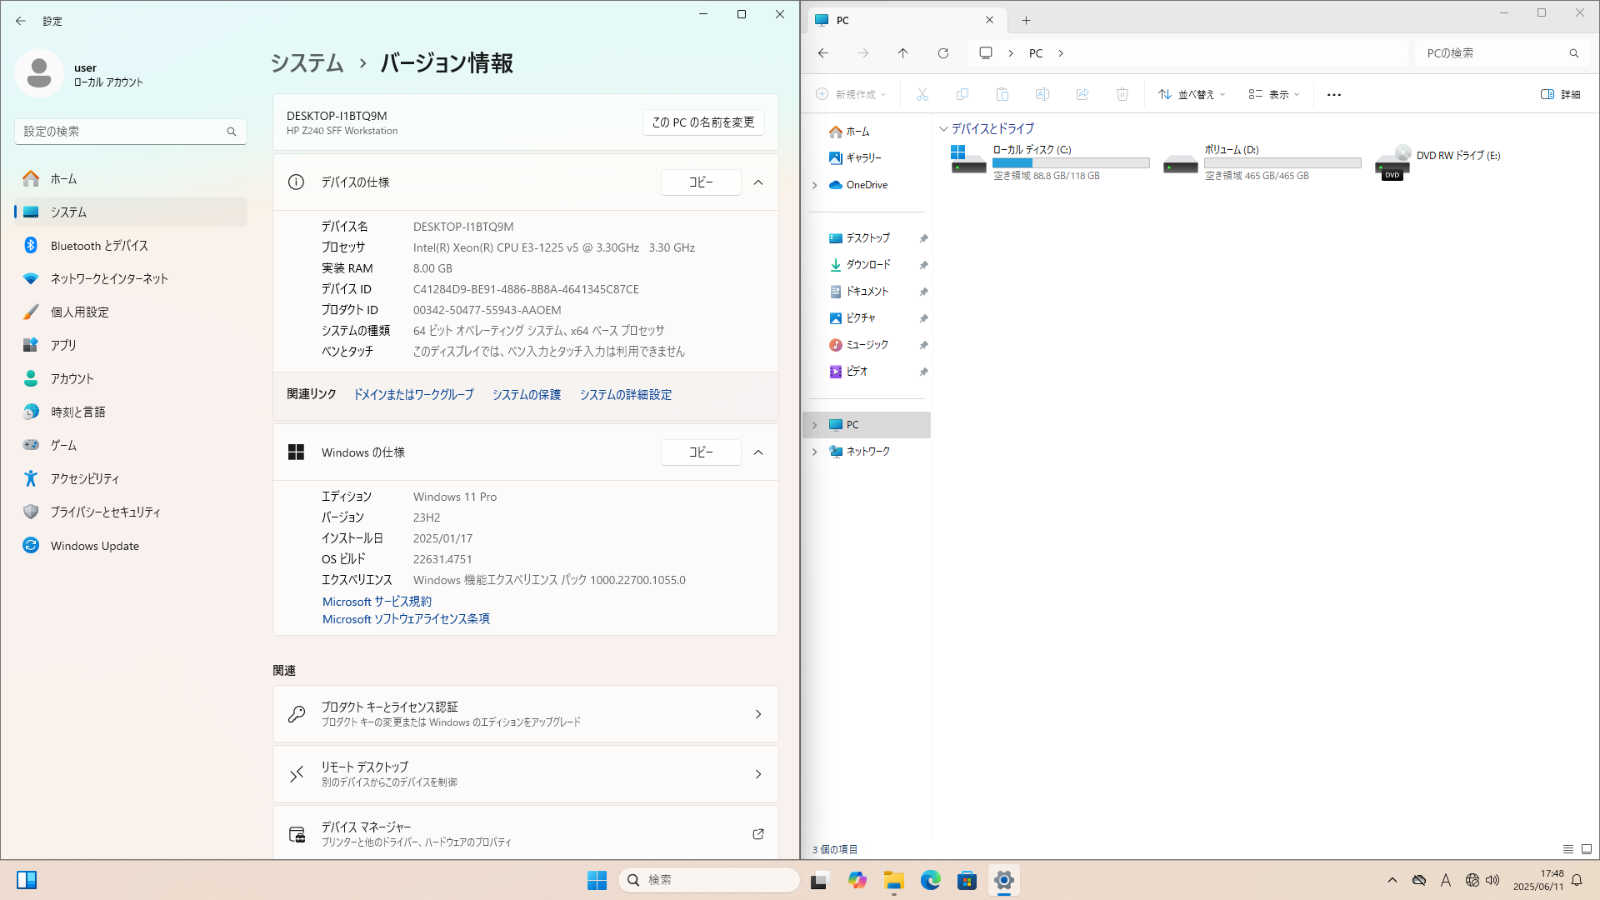Collapse the Device specifications section chevron
Viewport: 1600px width, 900px height.
[758, 182]
